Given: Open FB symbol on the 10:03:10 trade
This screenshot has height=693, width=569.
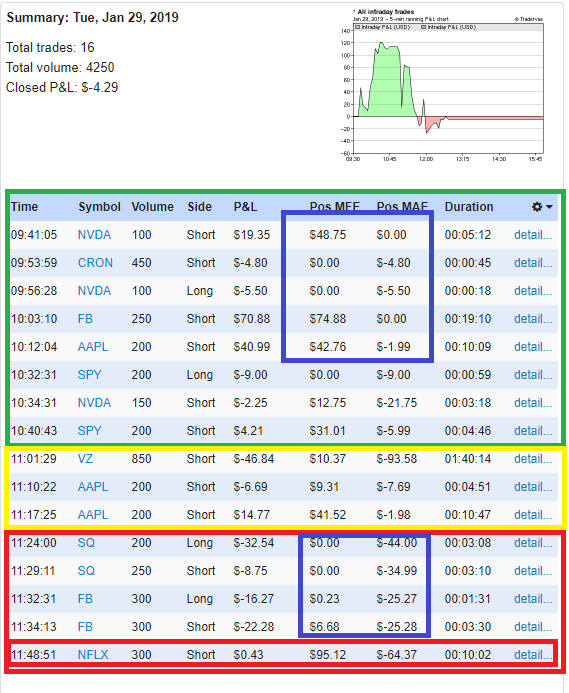Looking at the screenshot, I should coord(85,319).
